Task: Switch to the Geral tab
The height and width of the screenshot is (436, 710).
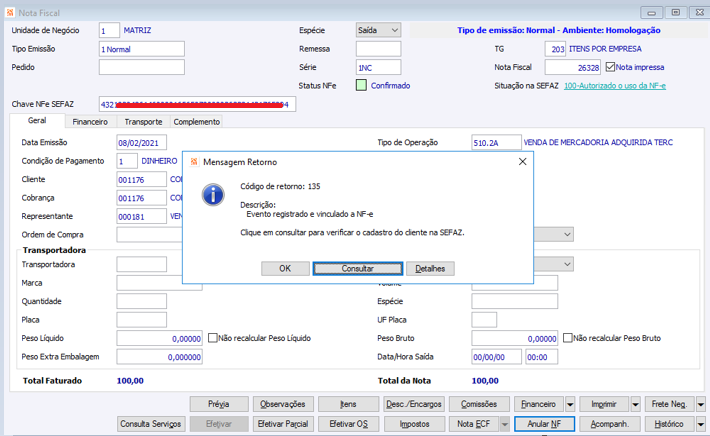Action: 37,120
